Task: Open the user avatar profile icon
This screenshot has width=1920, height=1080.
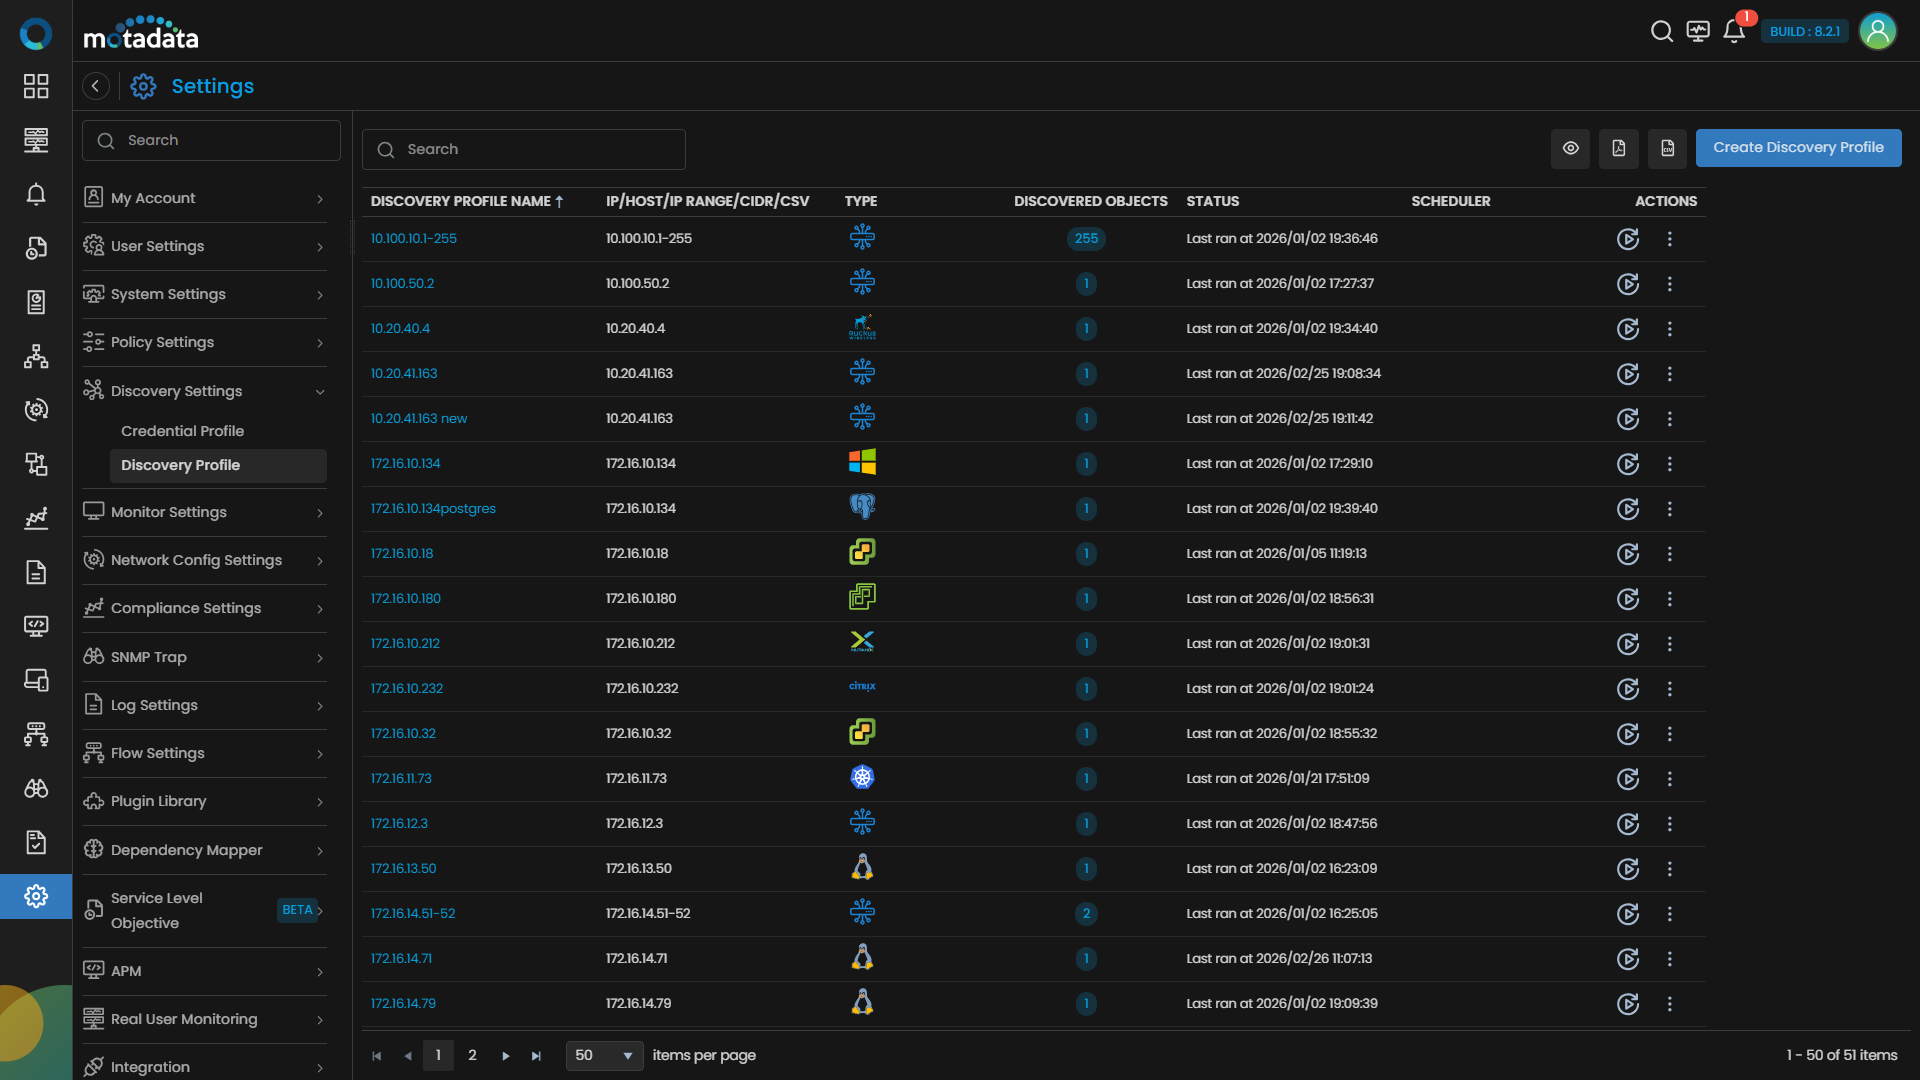Action: [1877, 32]
